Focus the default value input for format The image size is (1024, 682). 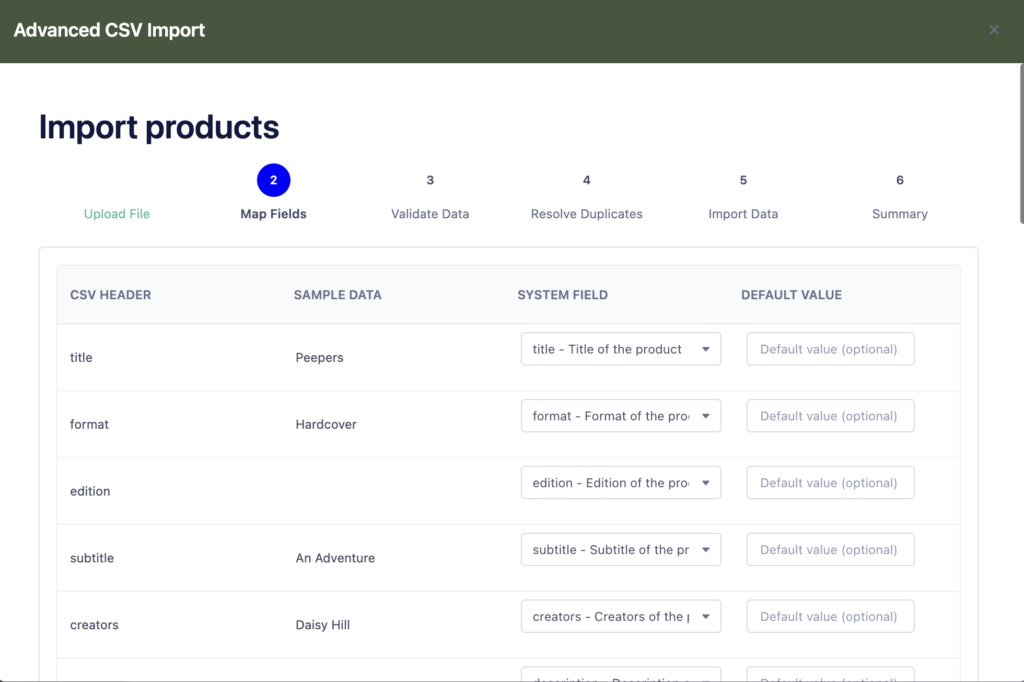pos(830,416)
